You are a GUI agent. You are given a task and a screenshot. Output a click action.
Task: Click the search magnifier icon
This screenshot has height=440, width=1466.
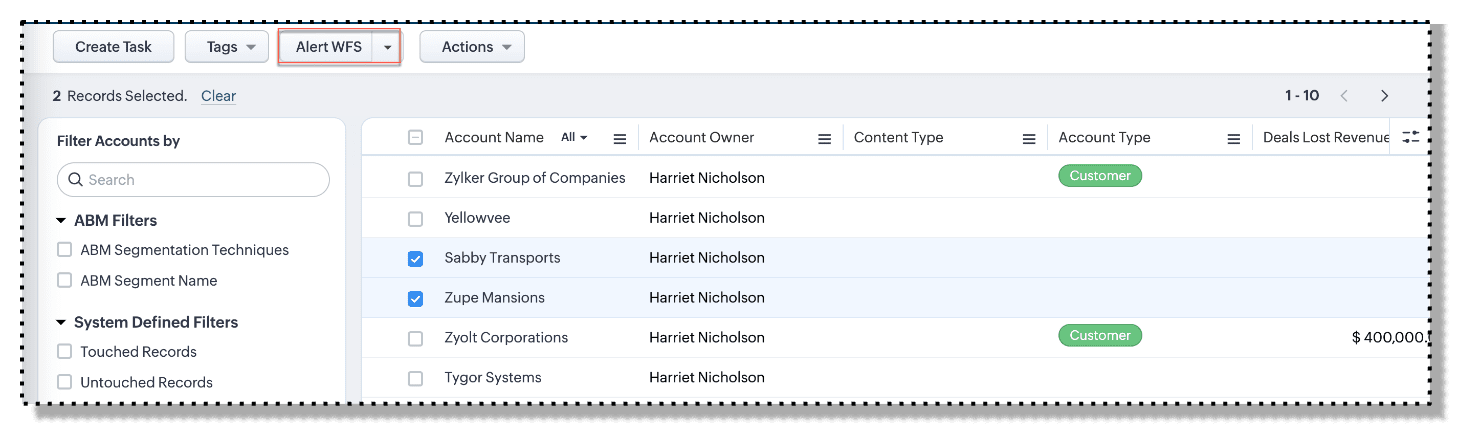click(x=76, y=180)
